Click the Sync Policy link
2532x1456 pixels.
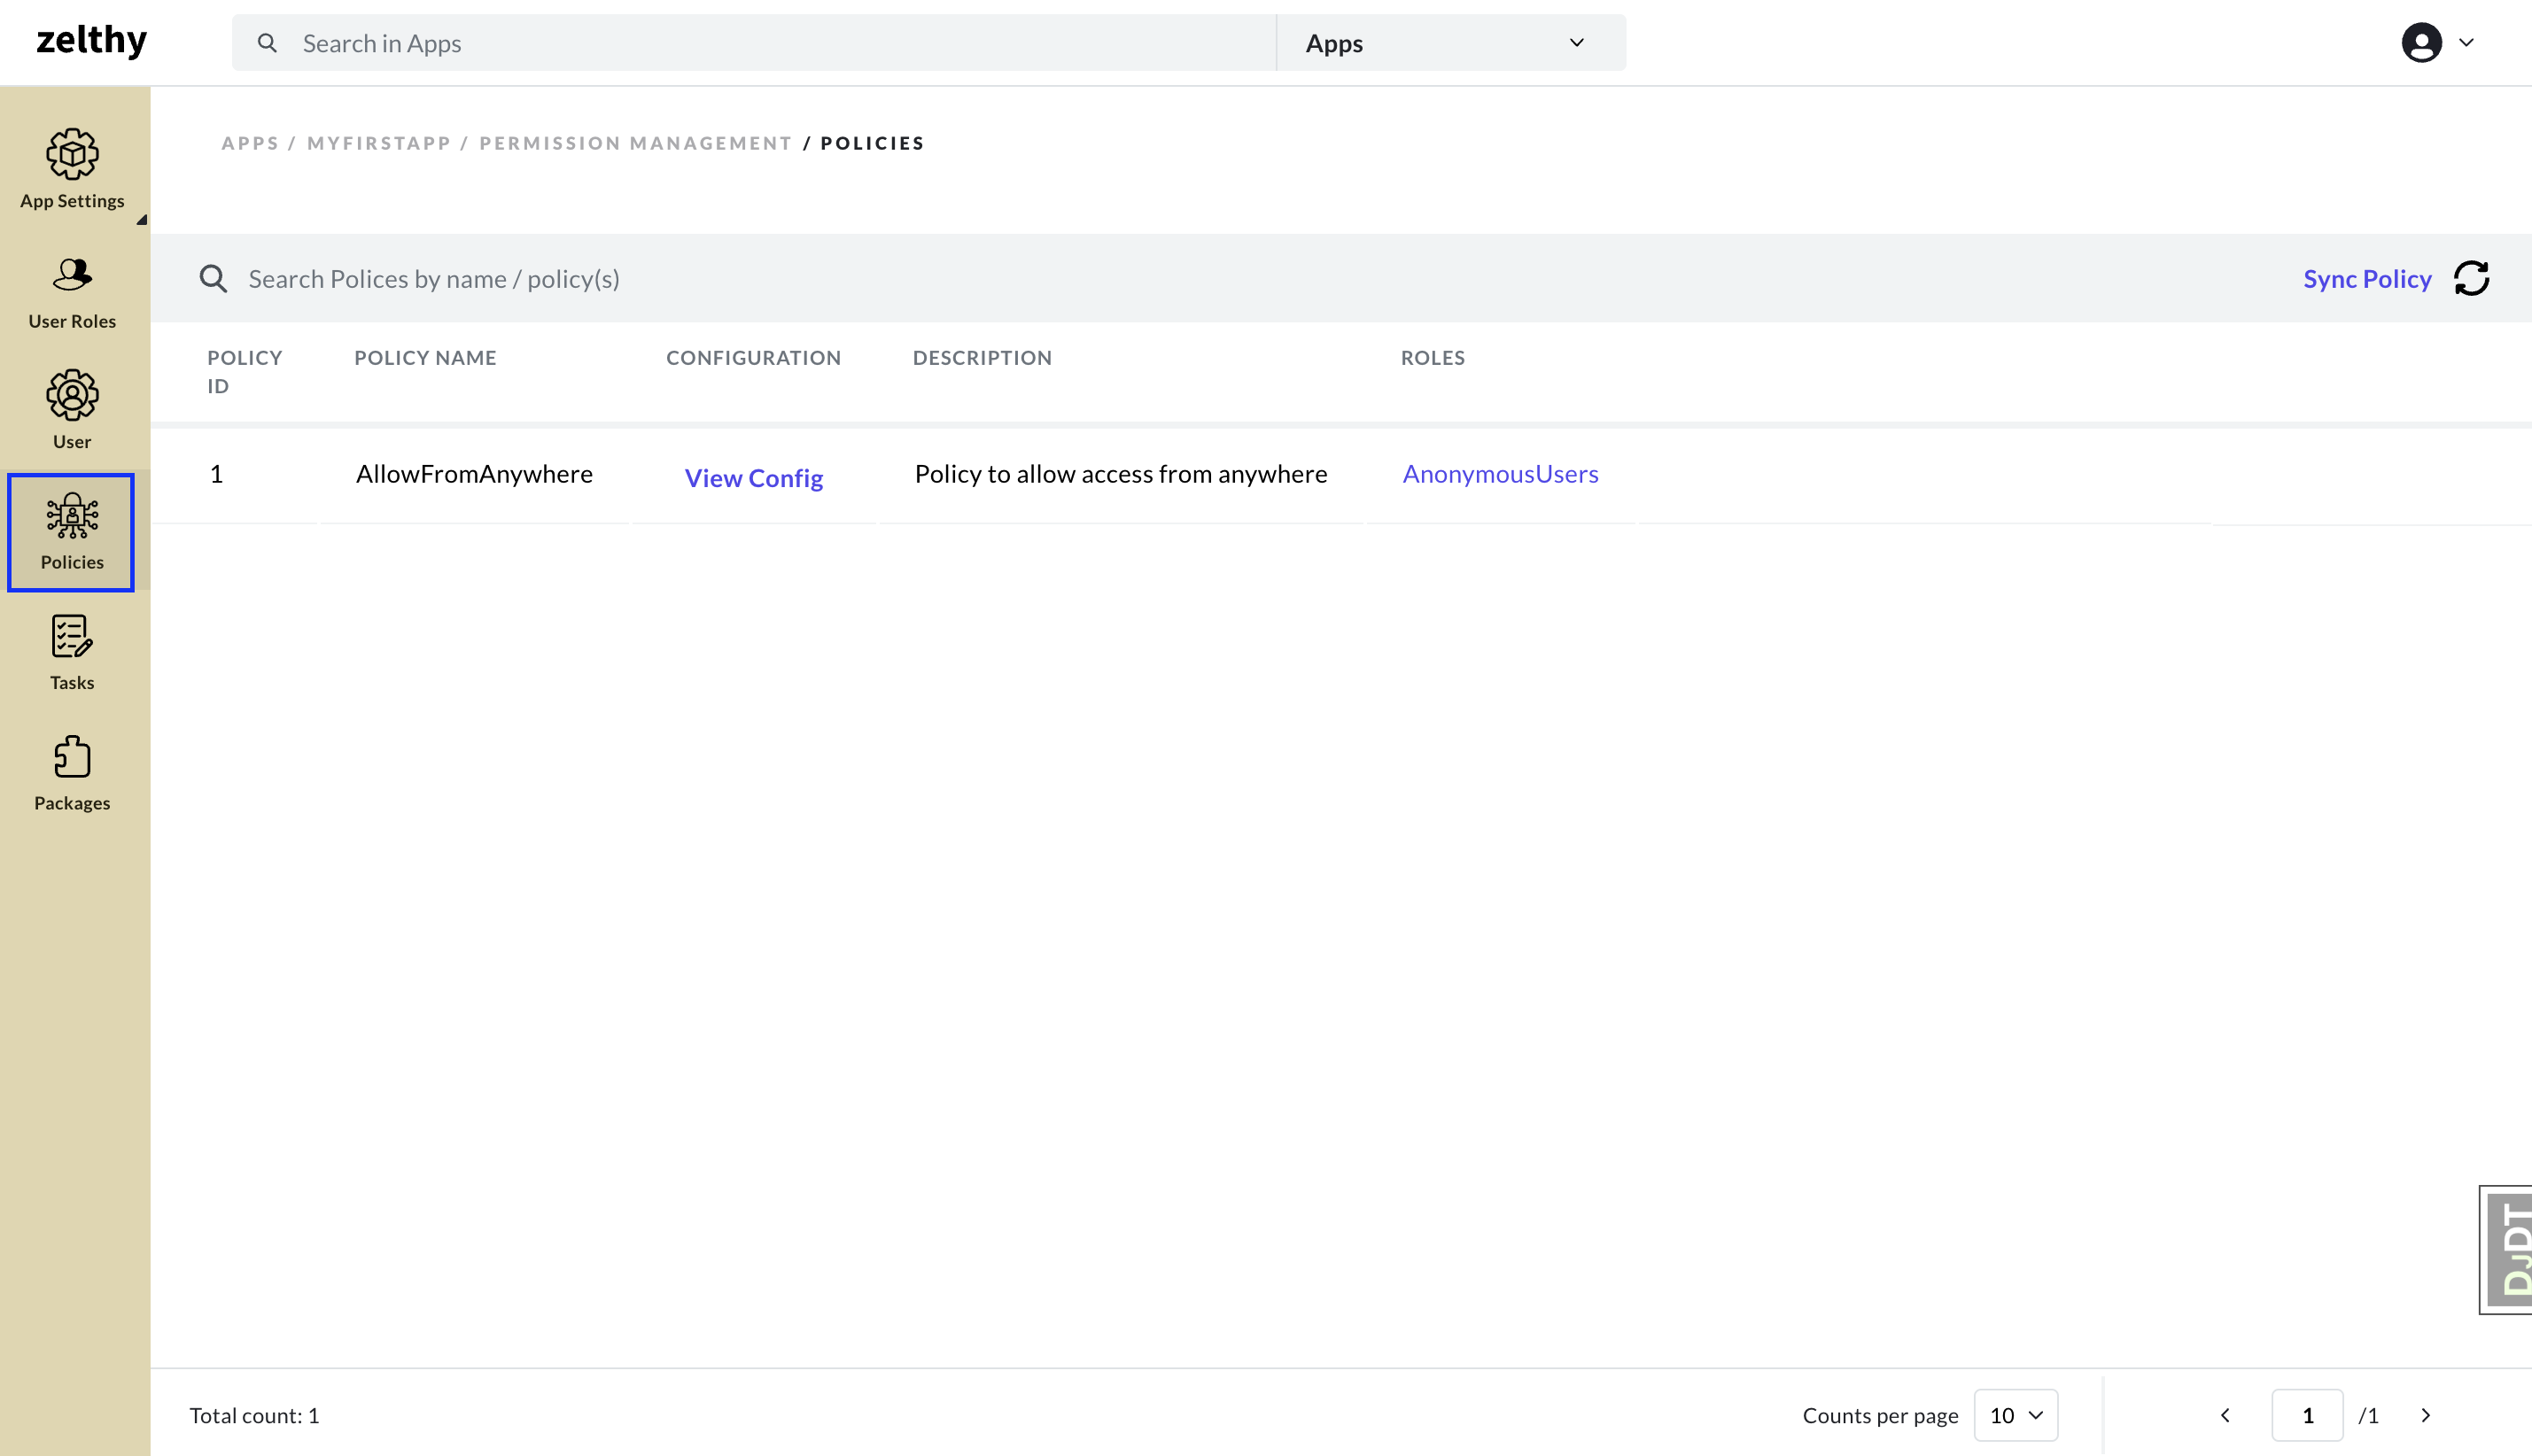coord(2367,278)
